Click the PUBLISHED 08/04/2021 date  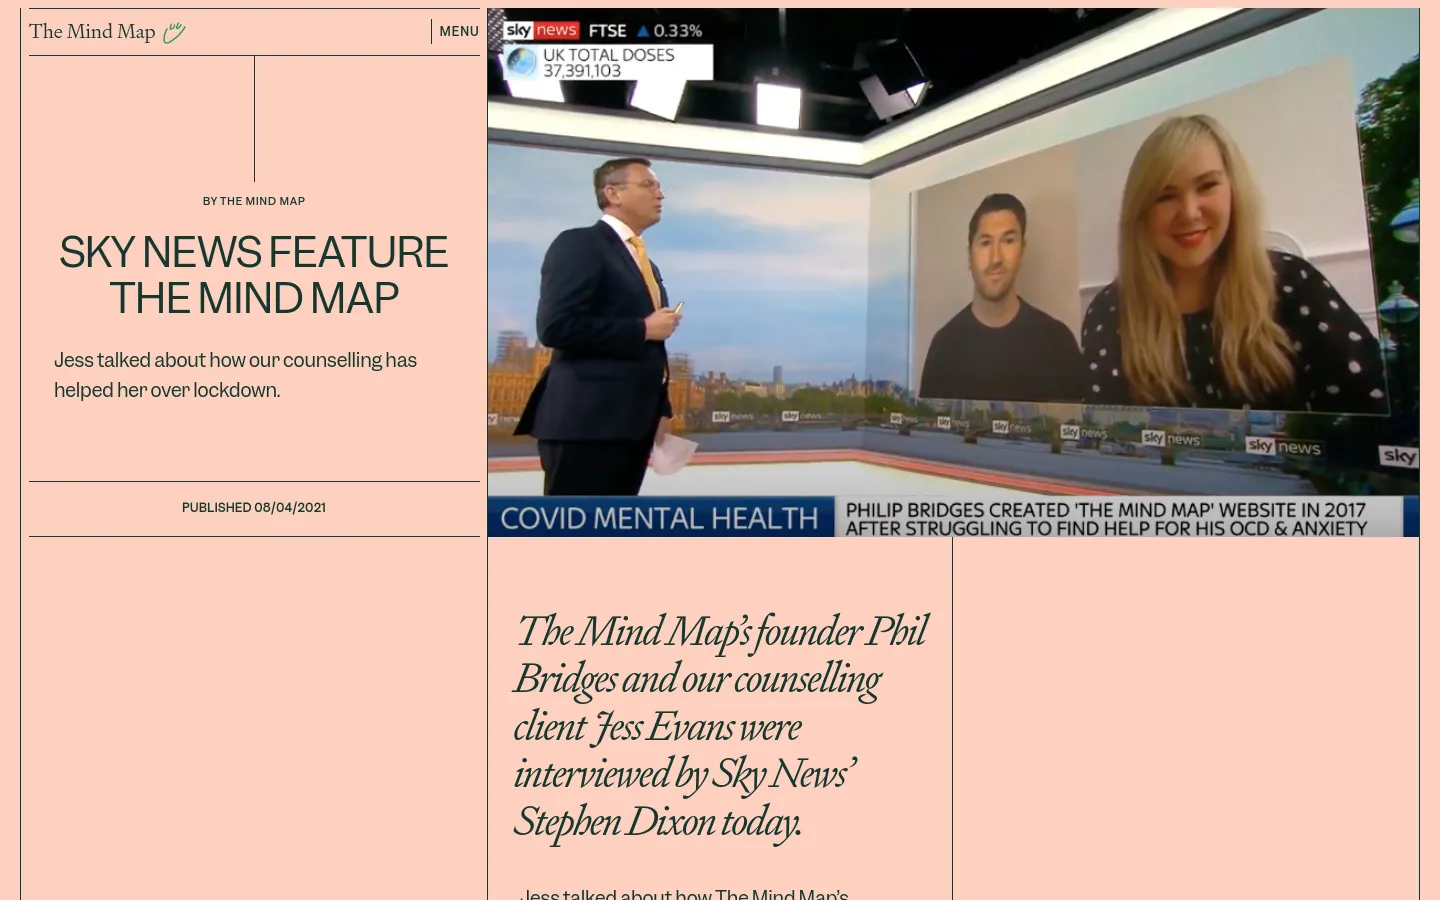tap(254, 508)
